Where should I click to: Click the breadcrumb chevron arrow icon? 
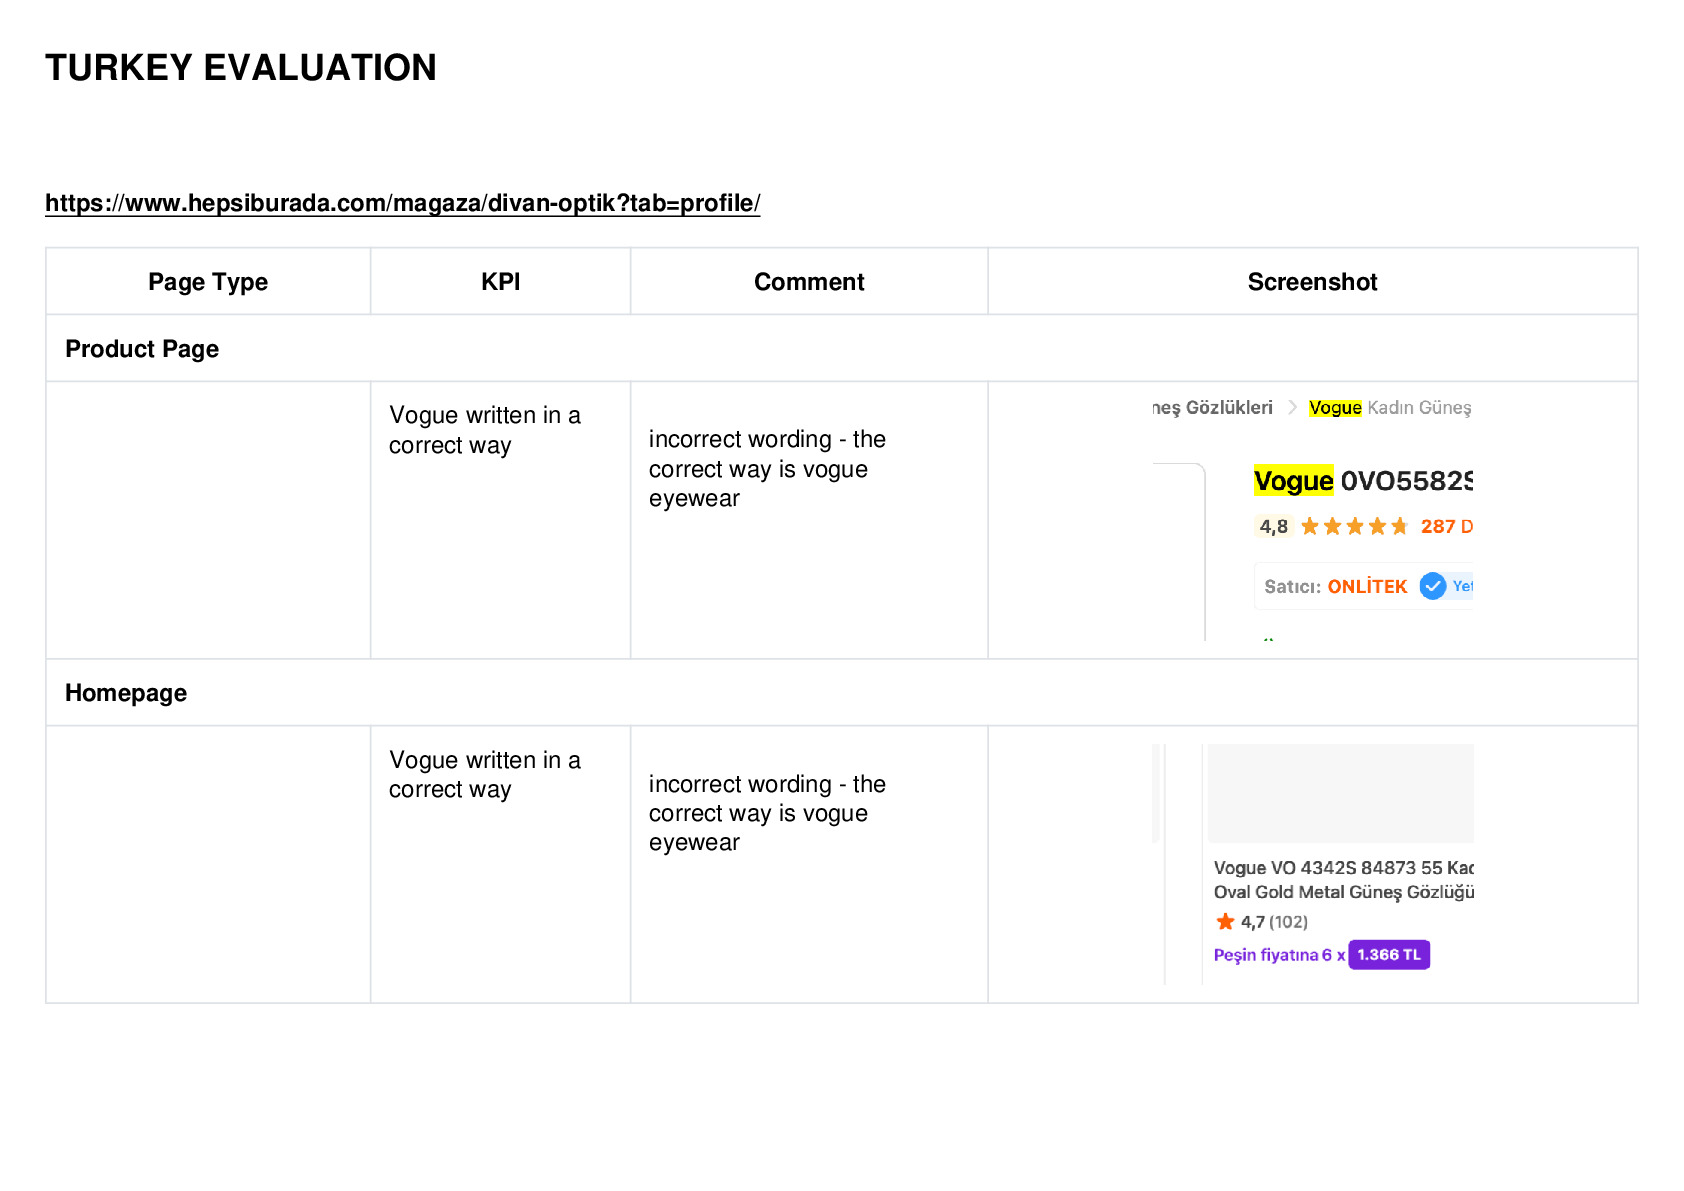(x=1292, y=407)
